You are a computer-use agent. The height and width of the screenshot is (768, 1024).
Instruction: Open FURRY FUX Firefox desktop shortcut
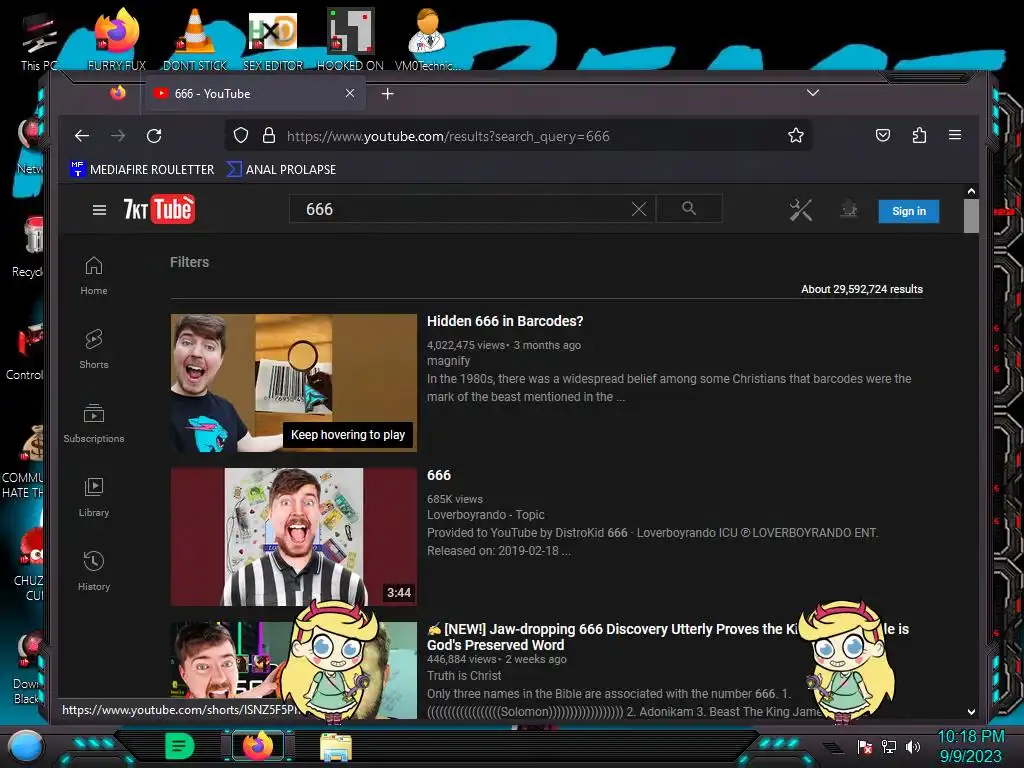(x=117, y=39)
